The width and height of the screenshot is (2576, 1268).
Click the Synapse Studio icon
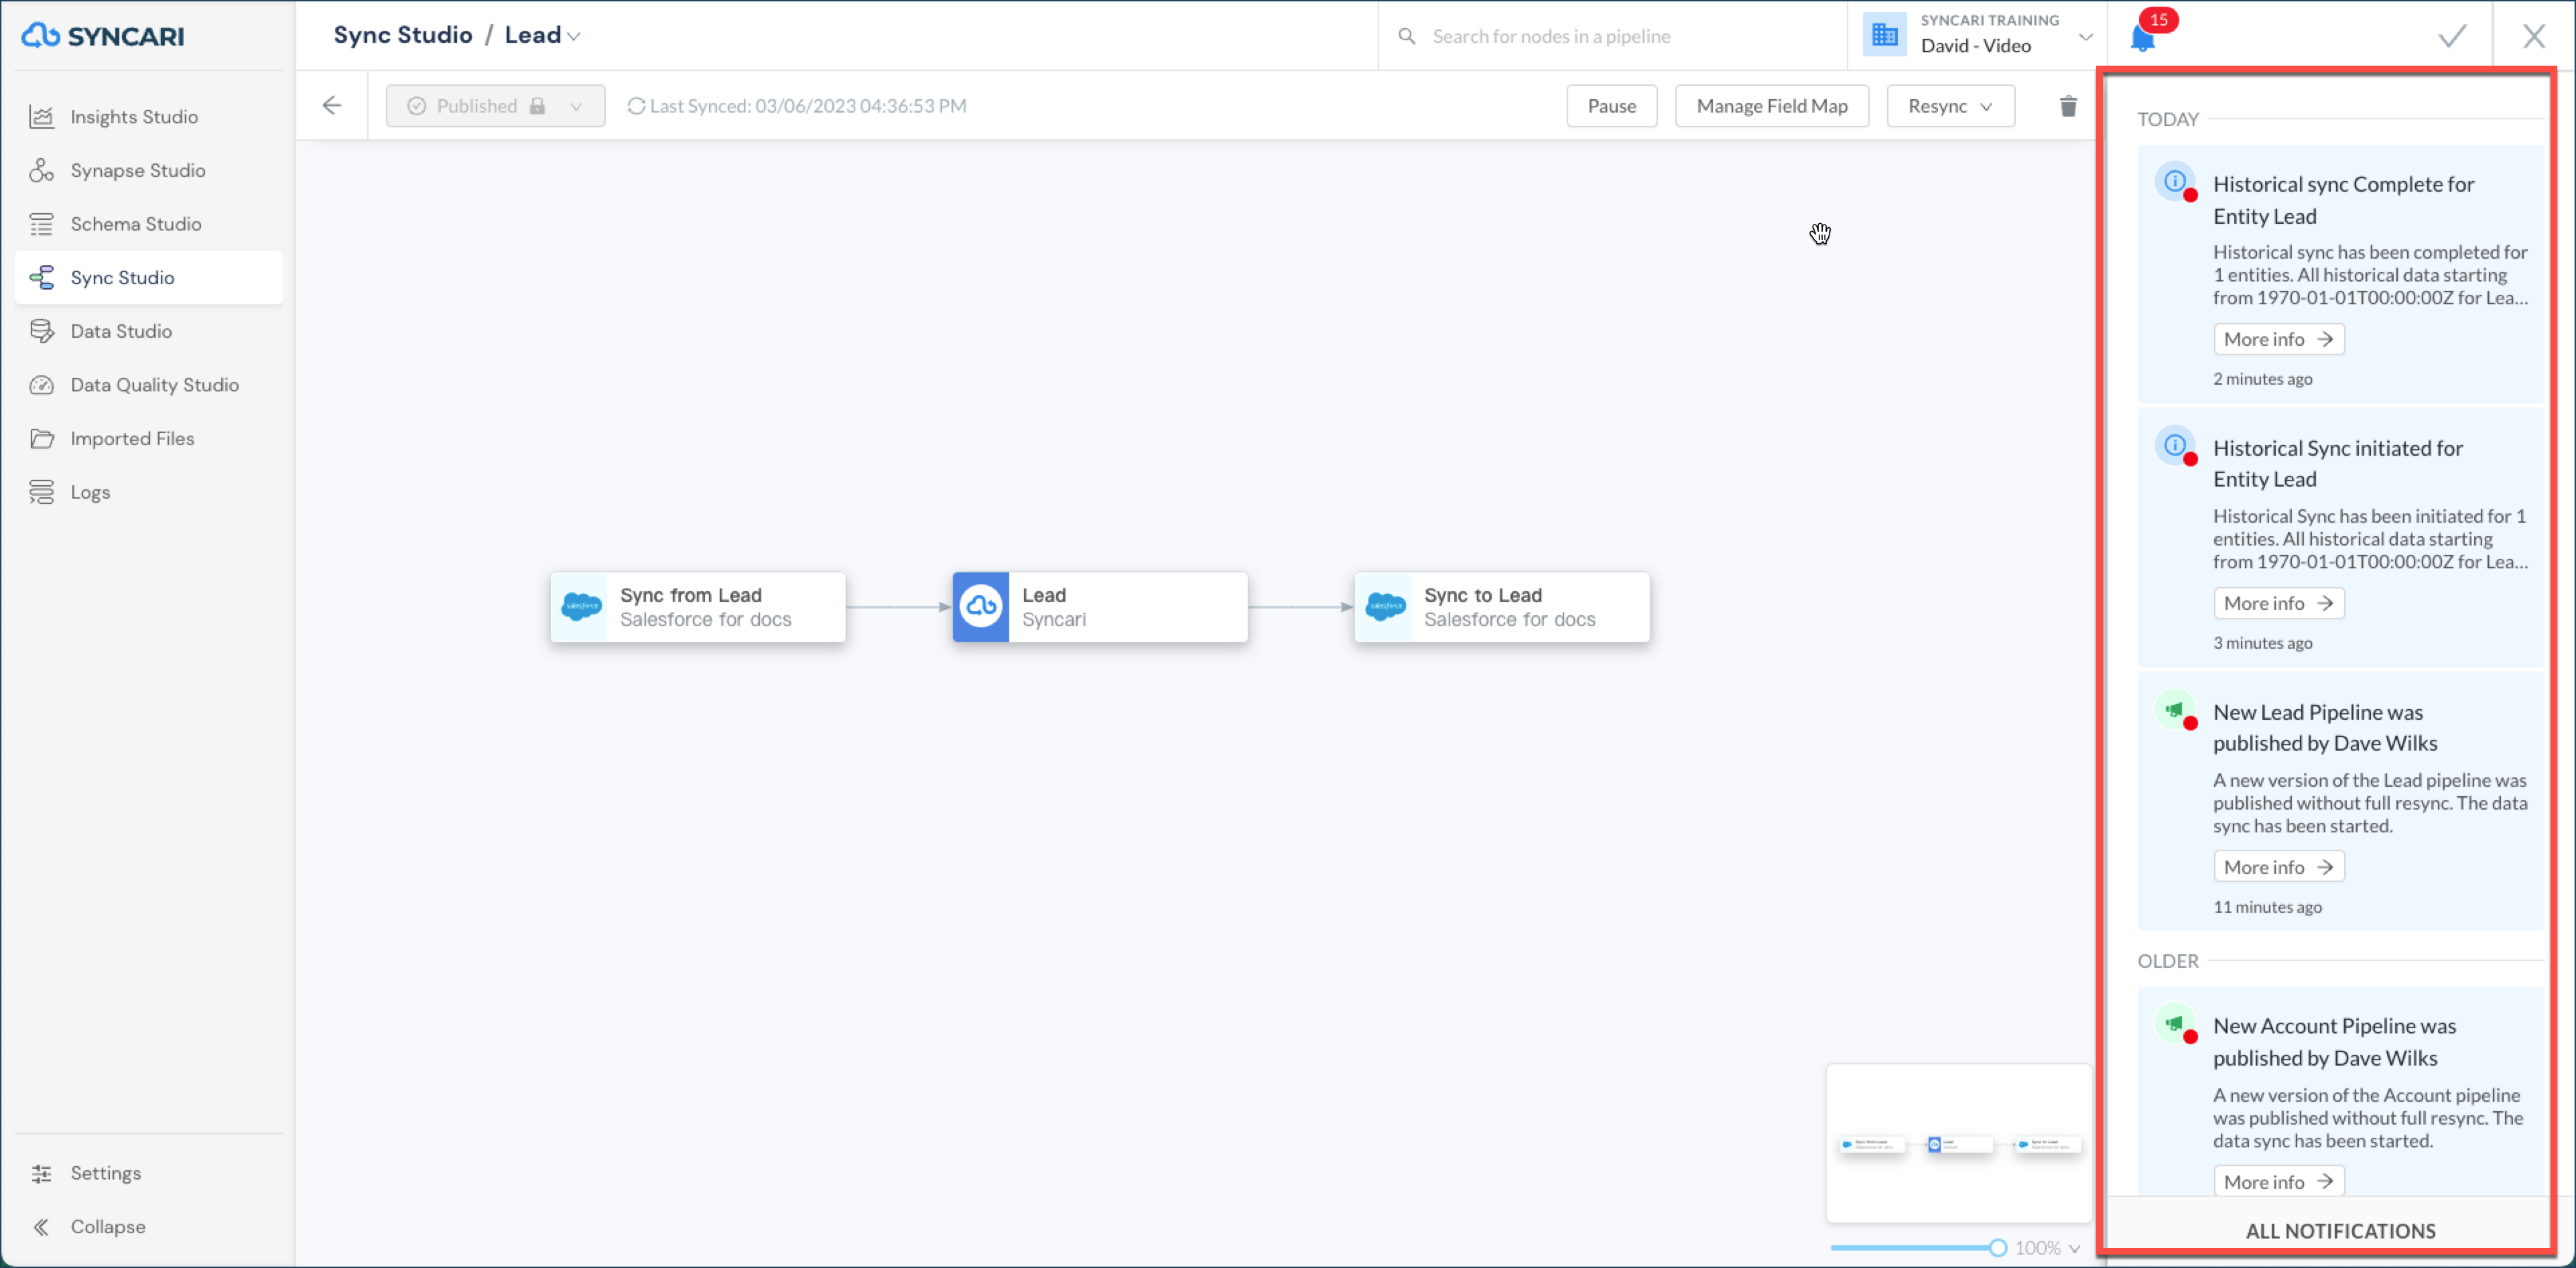click(42, 170)
